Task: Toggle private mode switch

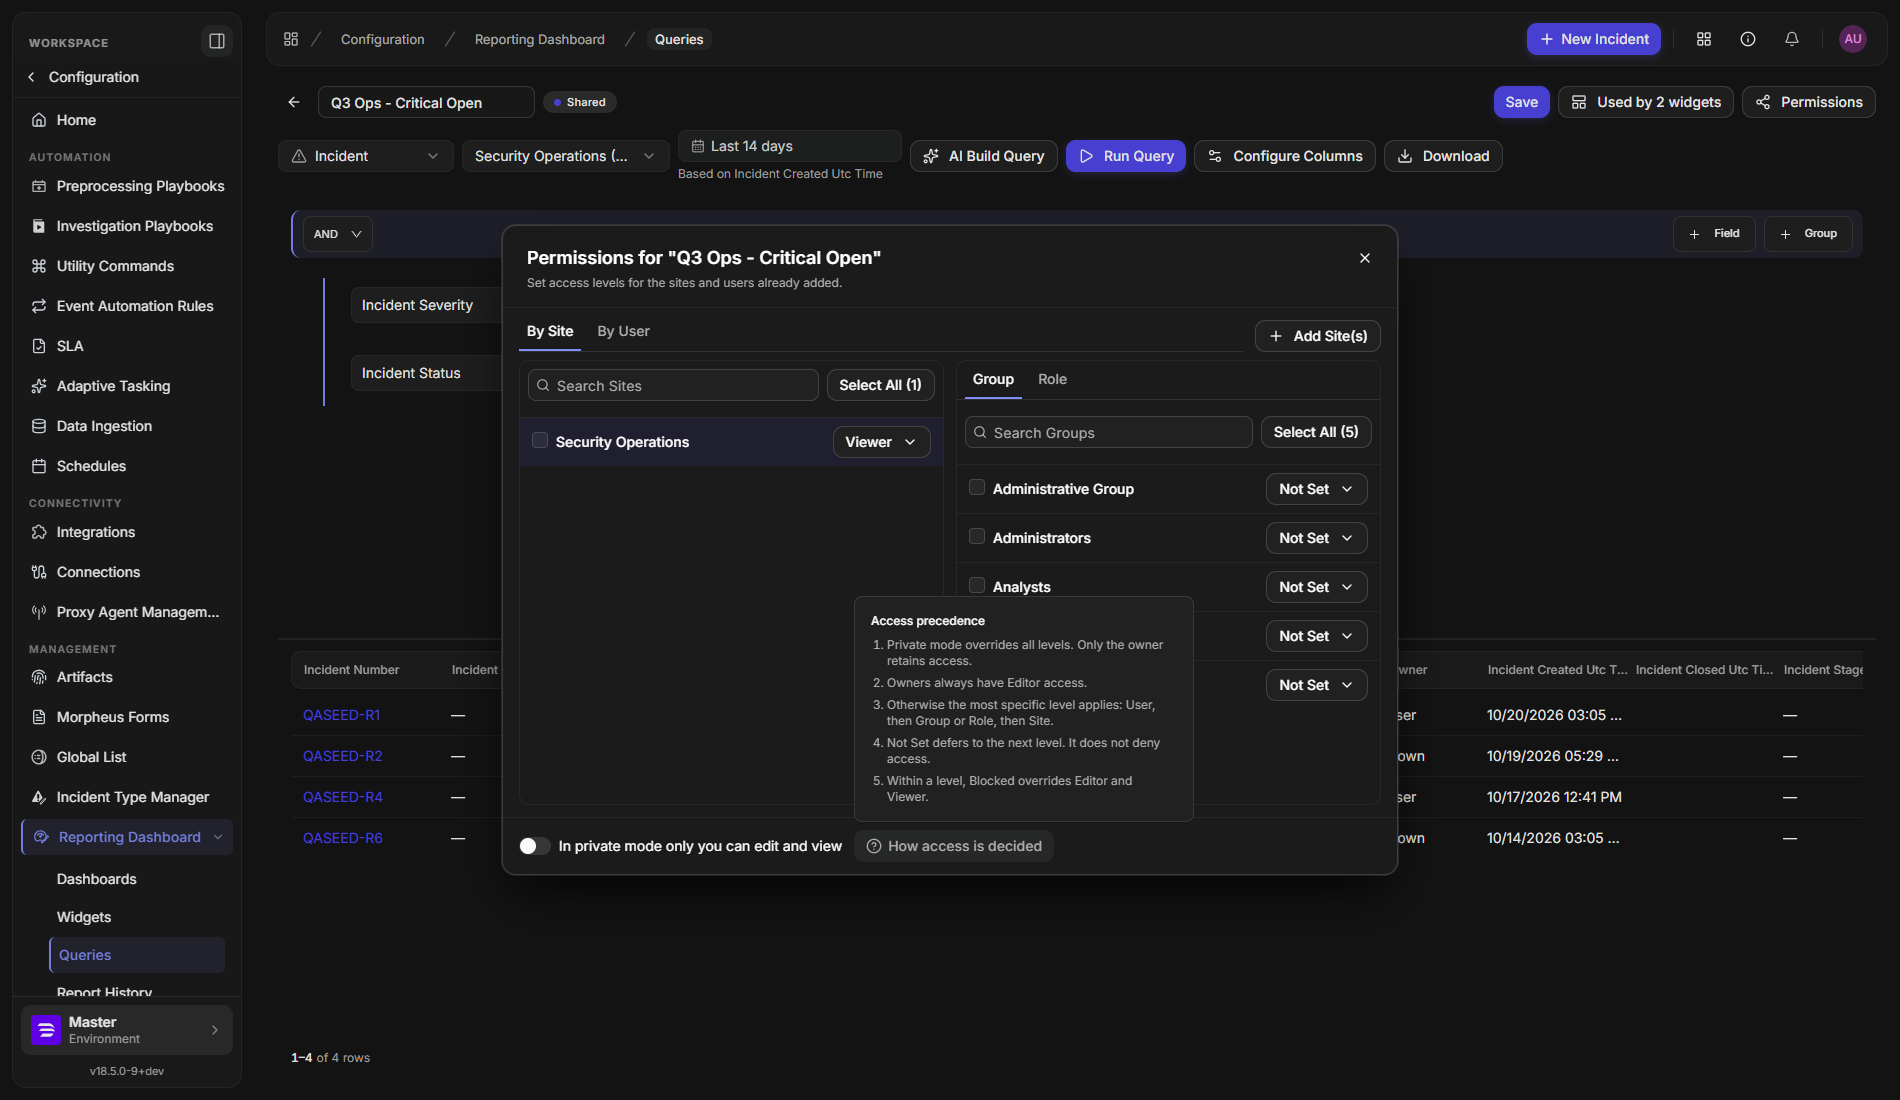Action: (x=535, y=846)
